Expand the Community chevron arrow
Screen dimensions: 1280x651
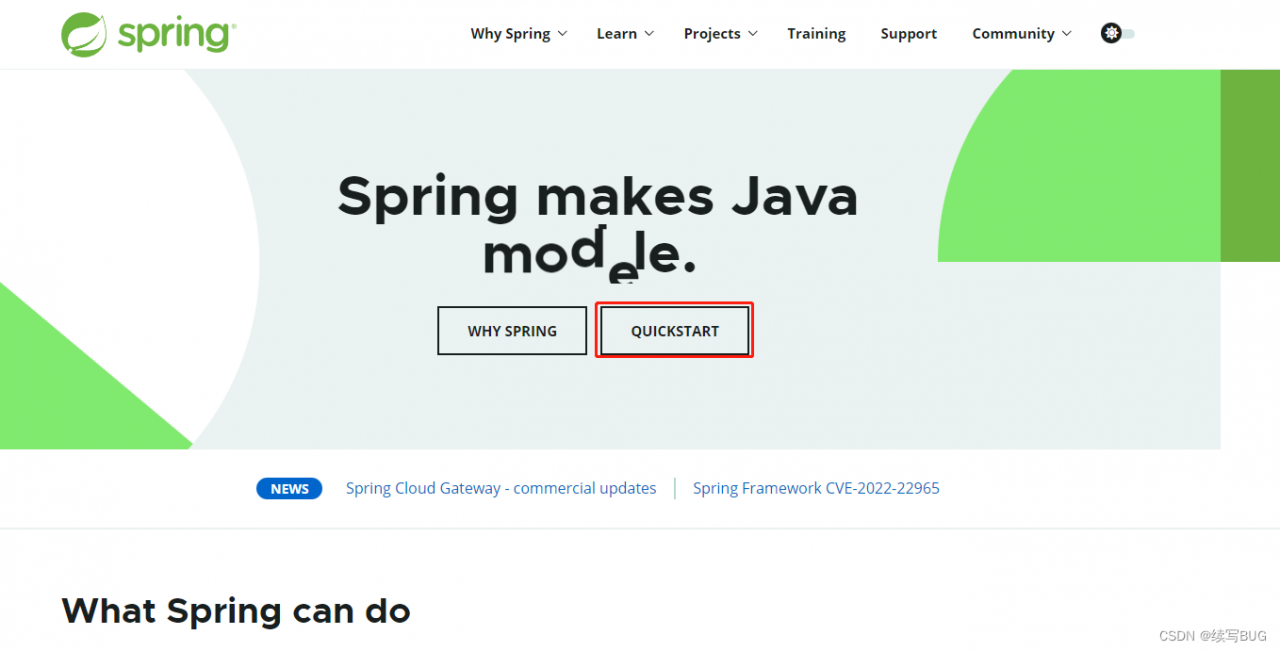click(1066, 33)
